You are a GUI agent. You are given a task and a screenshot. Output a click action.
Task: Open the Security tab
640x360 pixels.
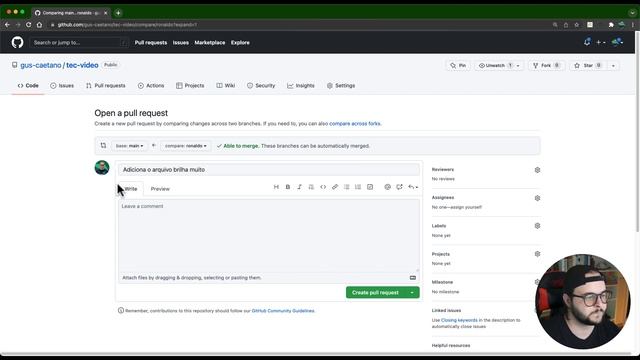pos(261,86)
